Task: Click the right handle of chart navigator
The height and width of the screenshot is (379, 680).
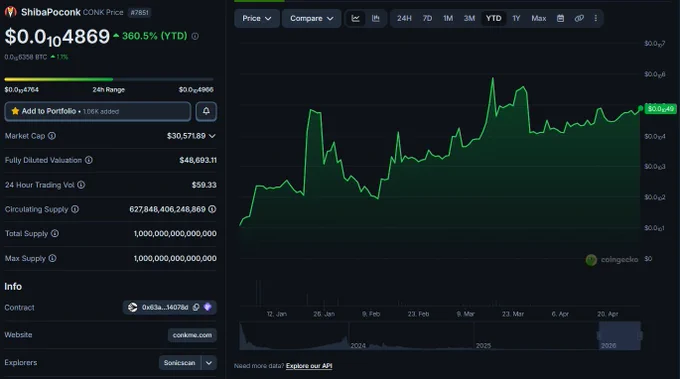Action: point(640,336)
